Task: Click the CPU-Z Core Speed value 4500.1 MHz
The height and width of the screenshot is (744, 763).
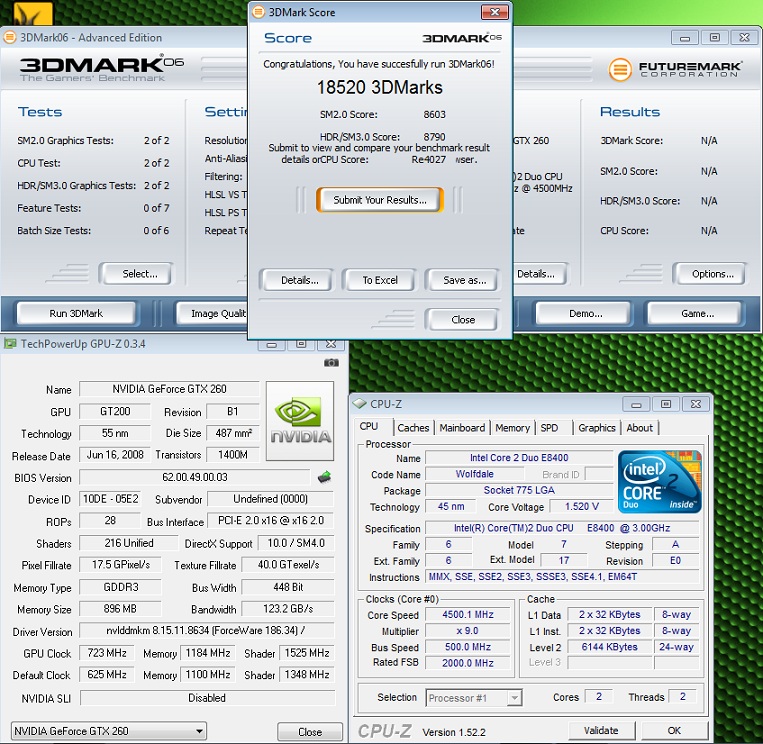Action: [x=468, y=615]
